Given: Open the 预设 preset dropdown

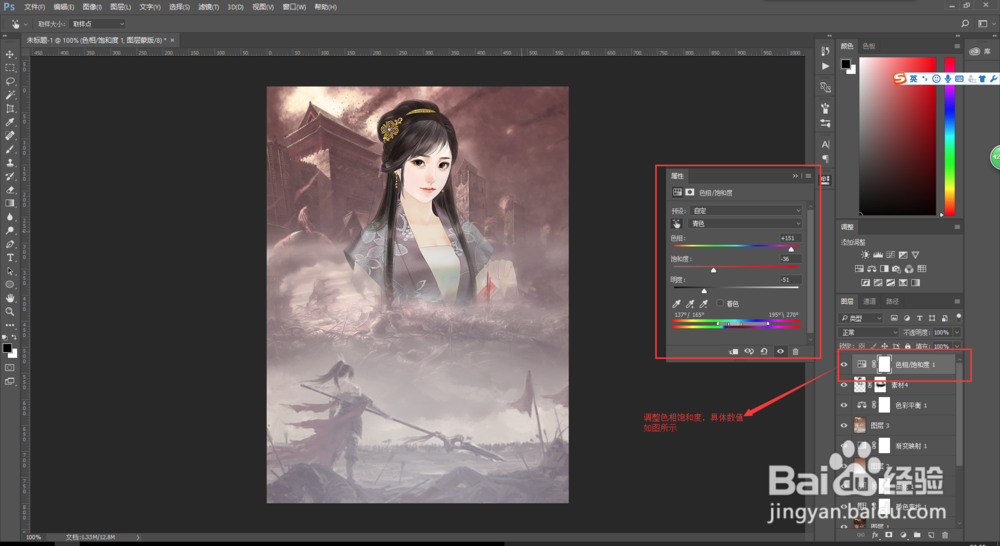Looking at the screenshot, I should click(x=745, y=210).
